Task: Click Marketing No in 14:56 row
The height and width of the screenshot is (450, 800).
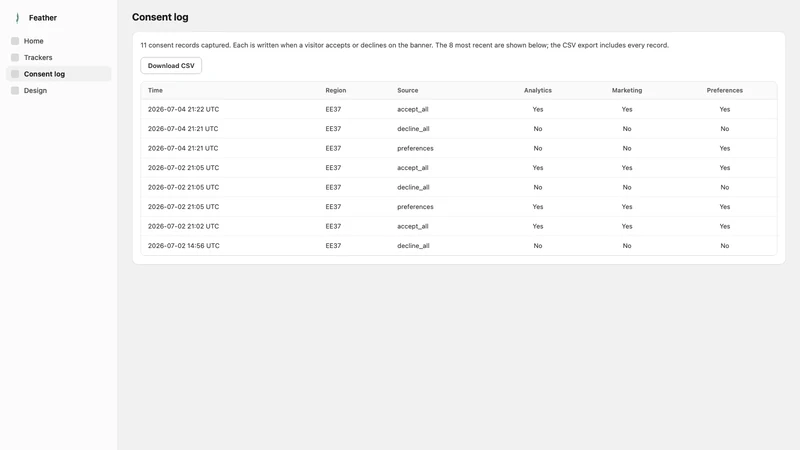Action: 627,245
